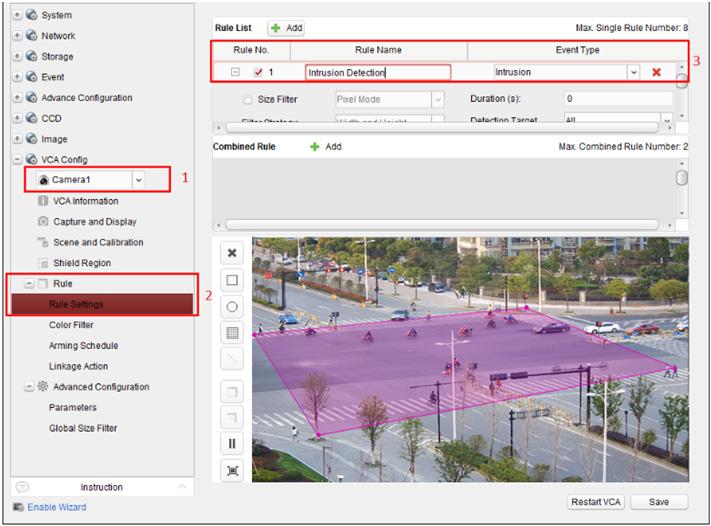Collapse the VCA Config tree node
The image size is (711, 526).
(17, 159)
